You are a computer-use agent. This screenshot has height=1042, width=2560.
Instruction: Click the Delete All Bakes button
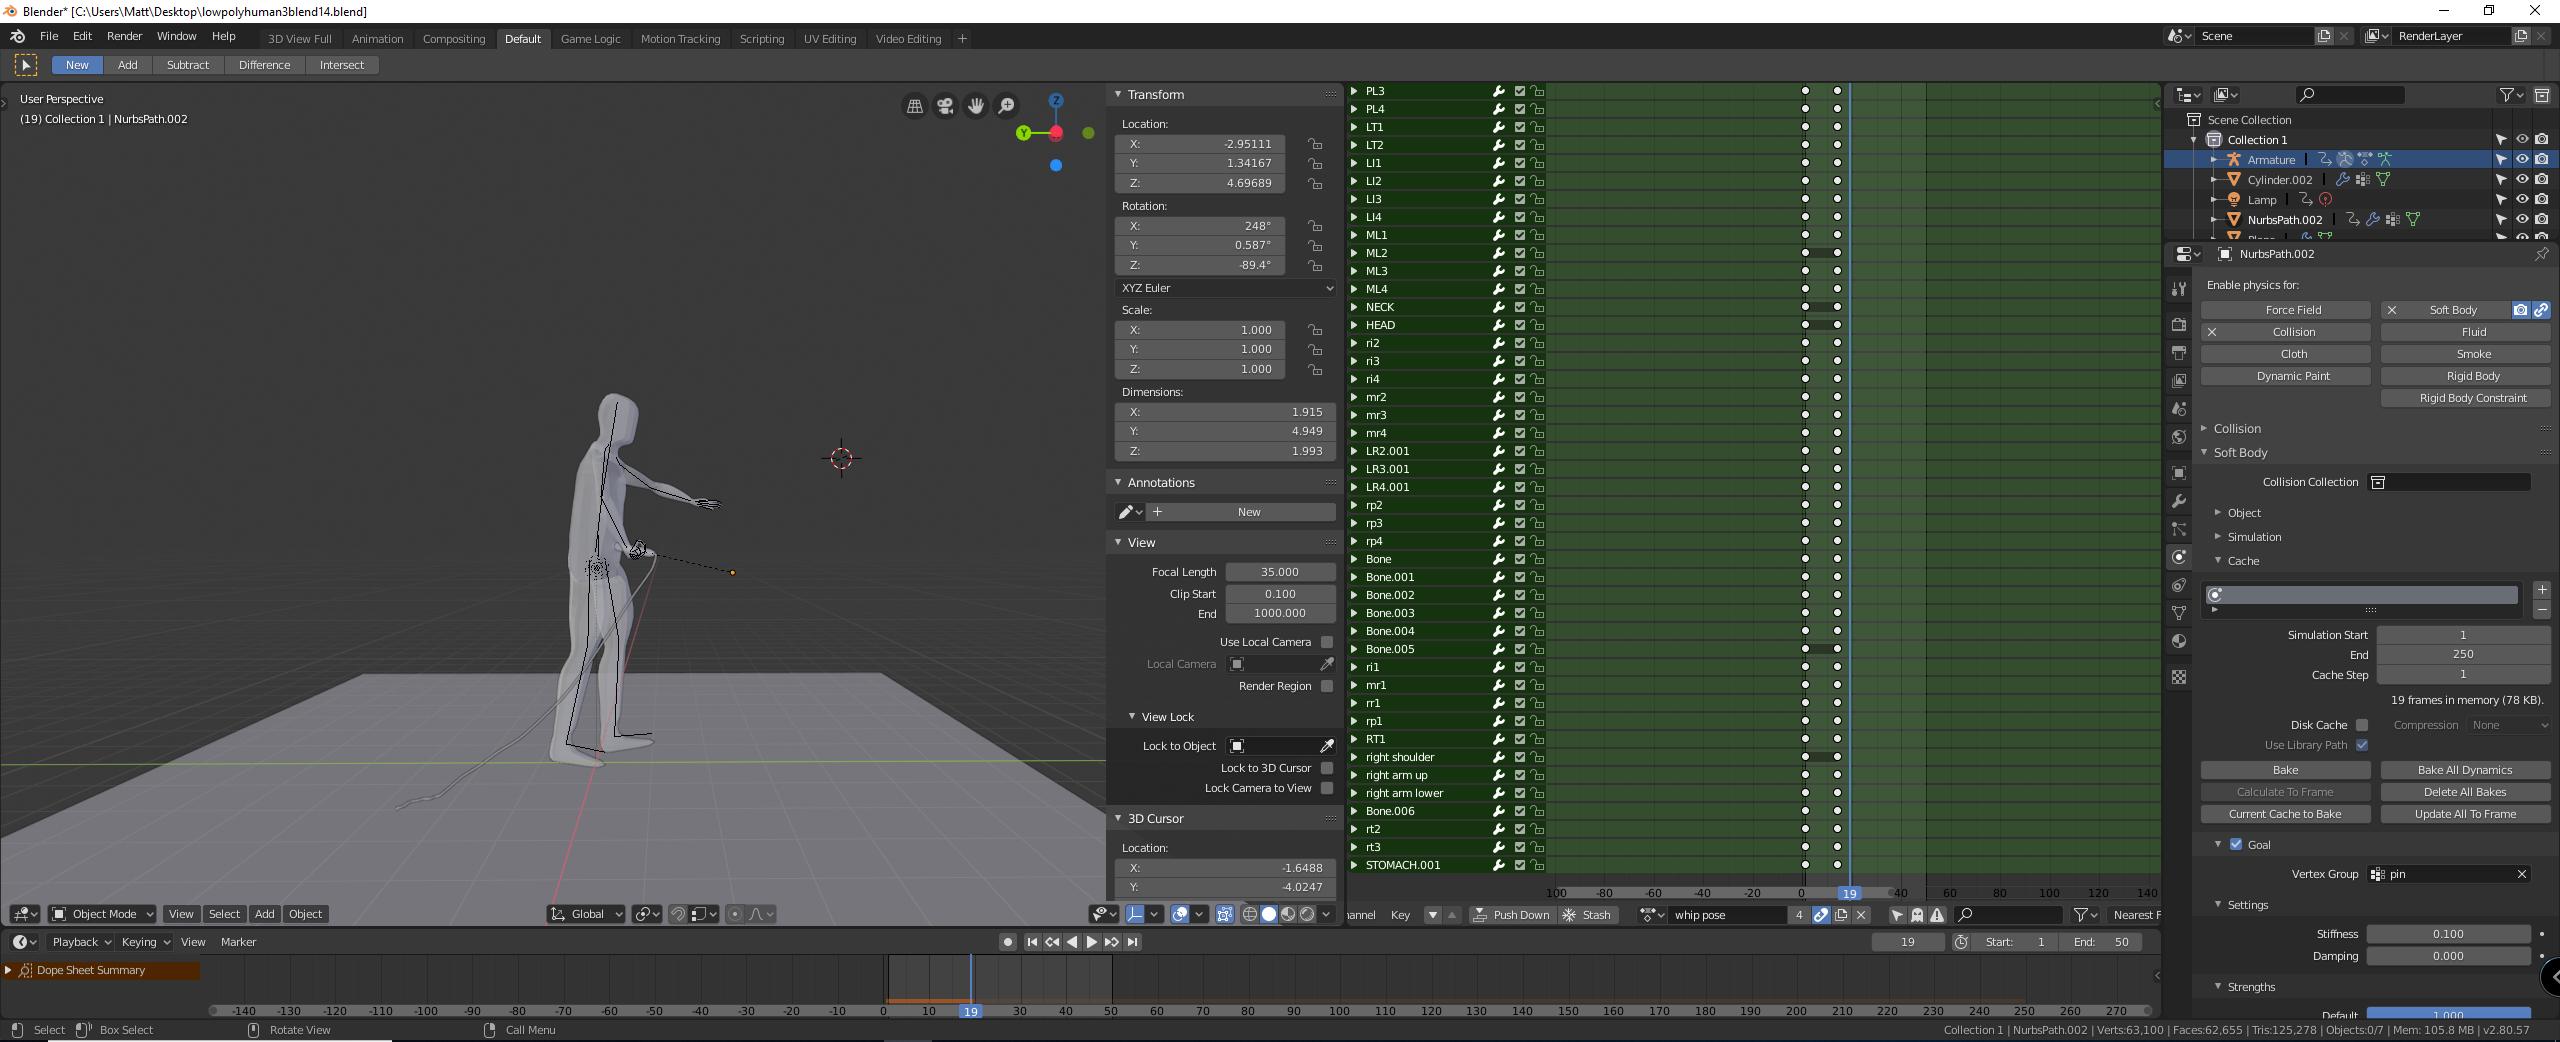tap(2465, 792)
